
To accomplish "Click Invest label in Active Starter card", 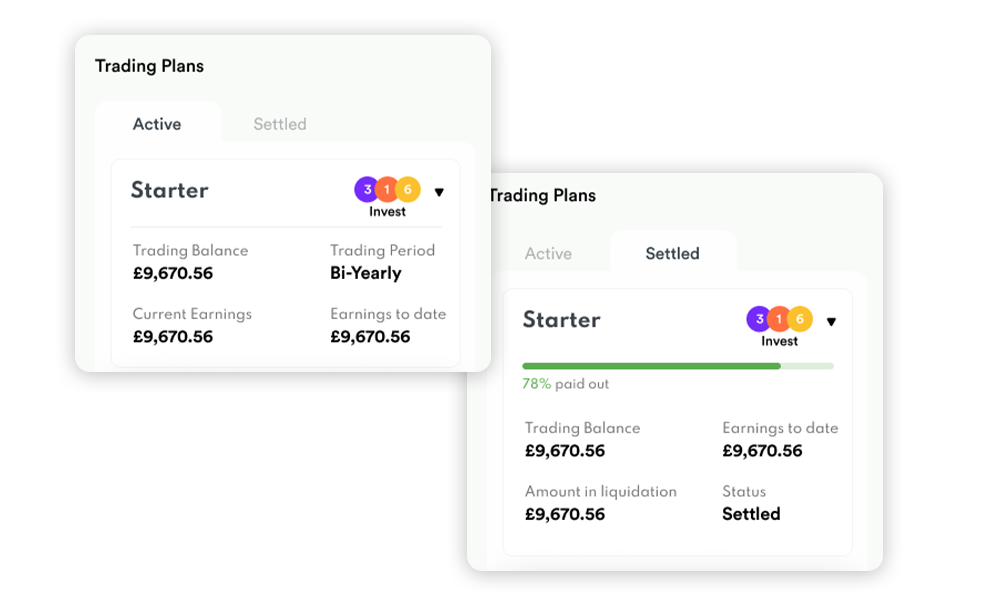I will 388,212.
